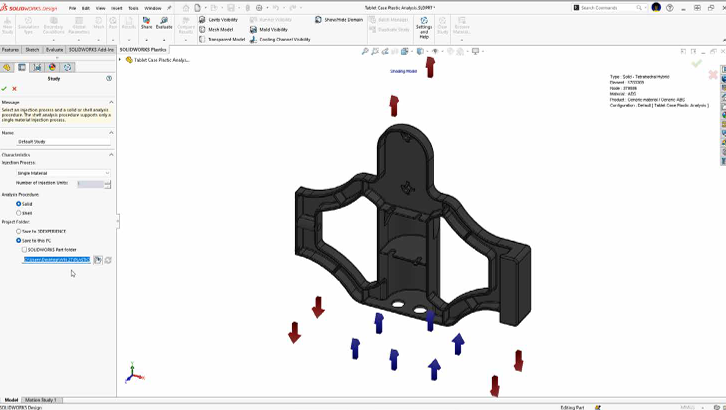
Task: Open the user profile avatar
Action: pos(656,7)
